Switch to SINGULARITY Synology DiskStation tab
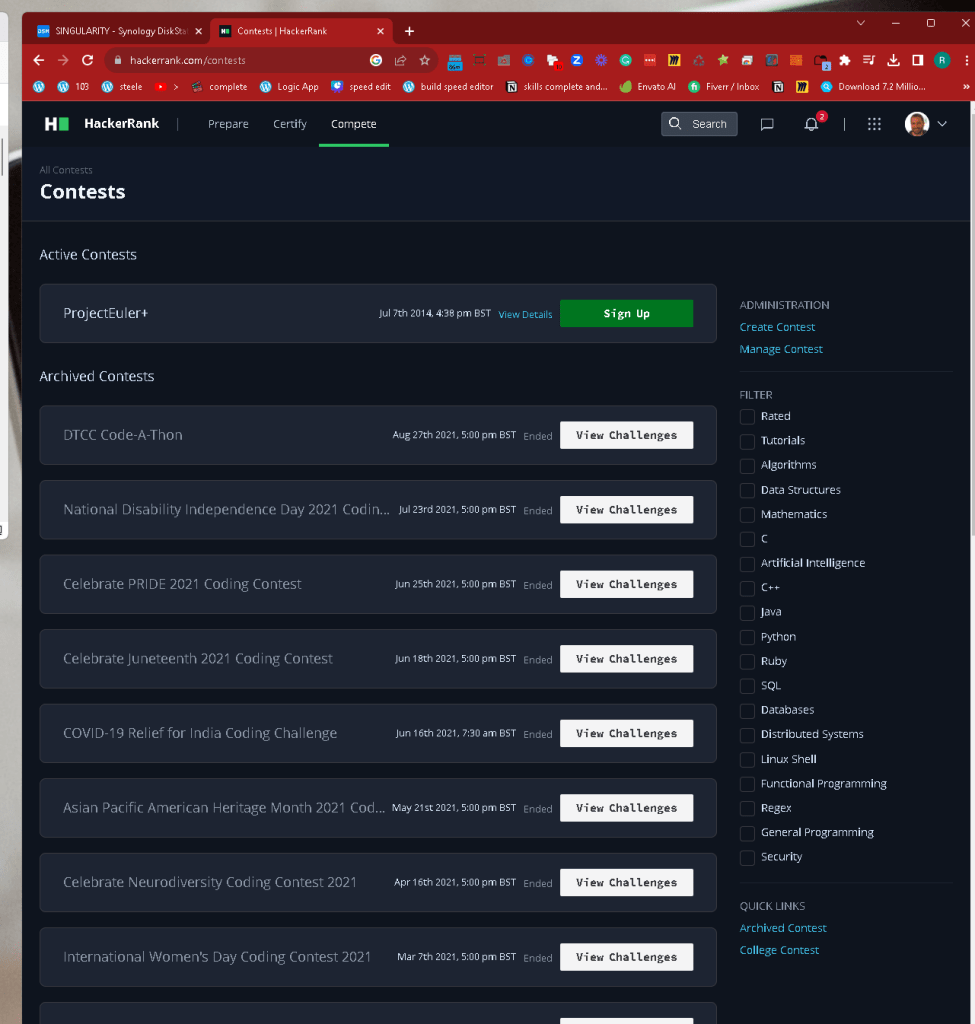The height and width of the screenshot is (1024, 975). click(x=120, y=31)
